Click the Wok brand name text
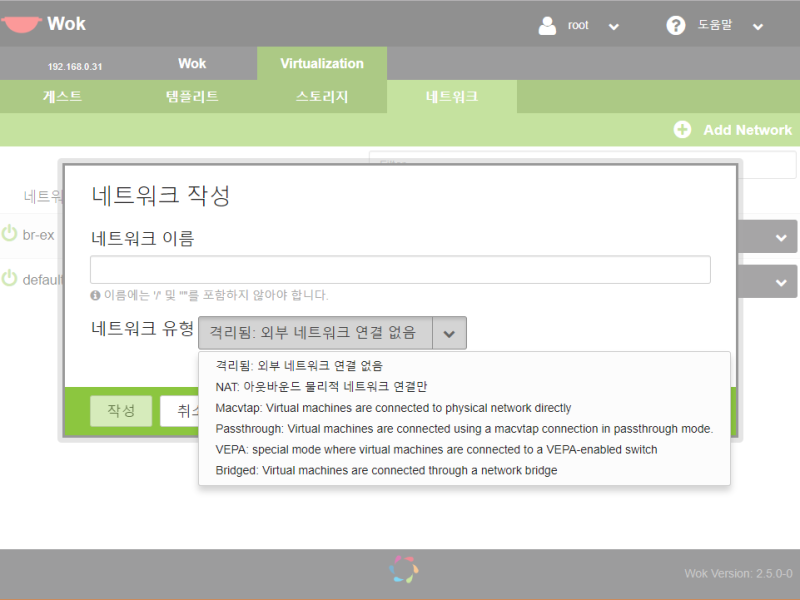The image size is (800, 600). pyautogui.click(x=66, y=23)
